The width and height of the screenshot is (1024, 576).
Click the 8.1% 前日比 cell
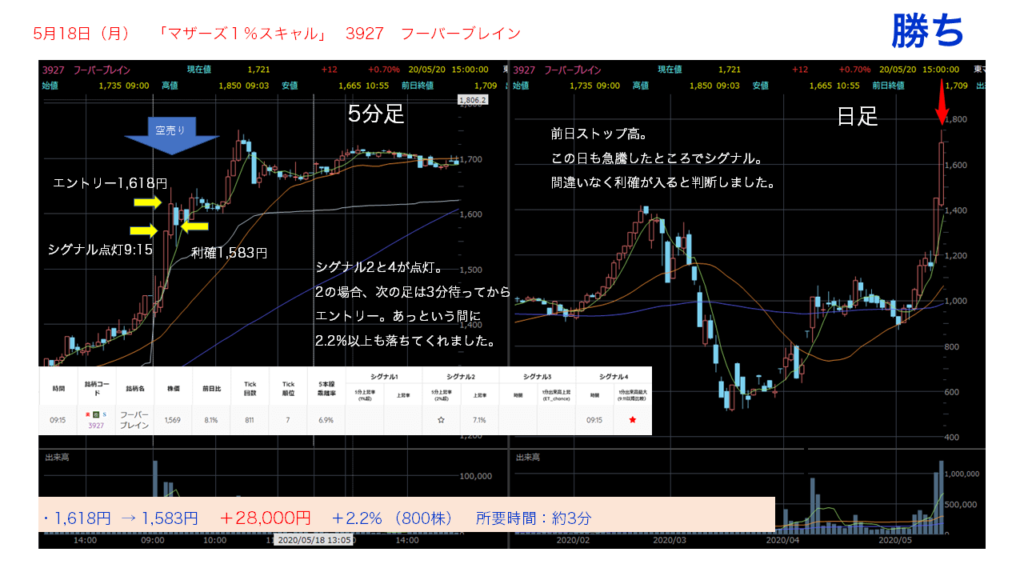[211, 420]
